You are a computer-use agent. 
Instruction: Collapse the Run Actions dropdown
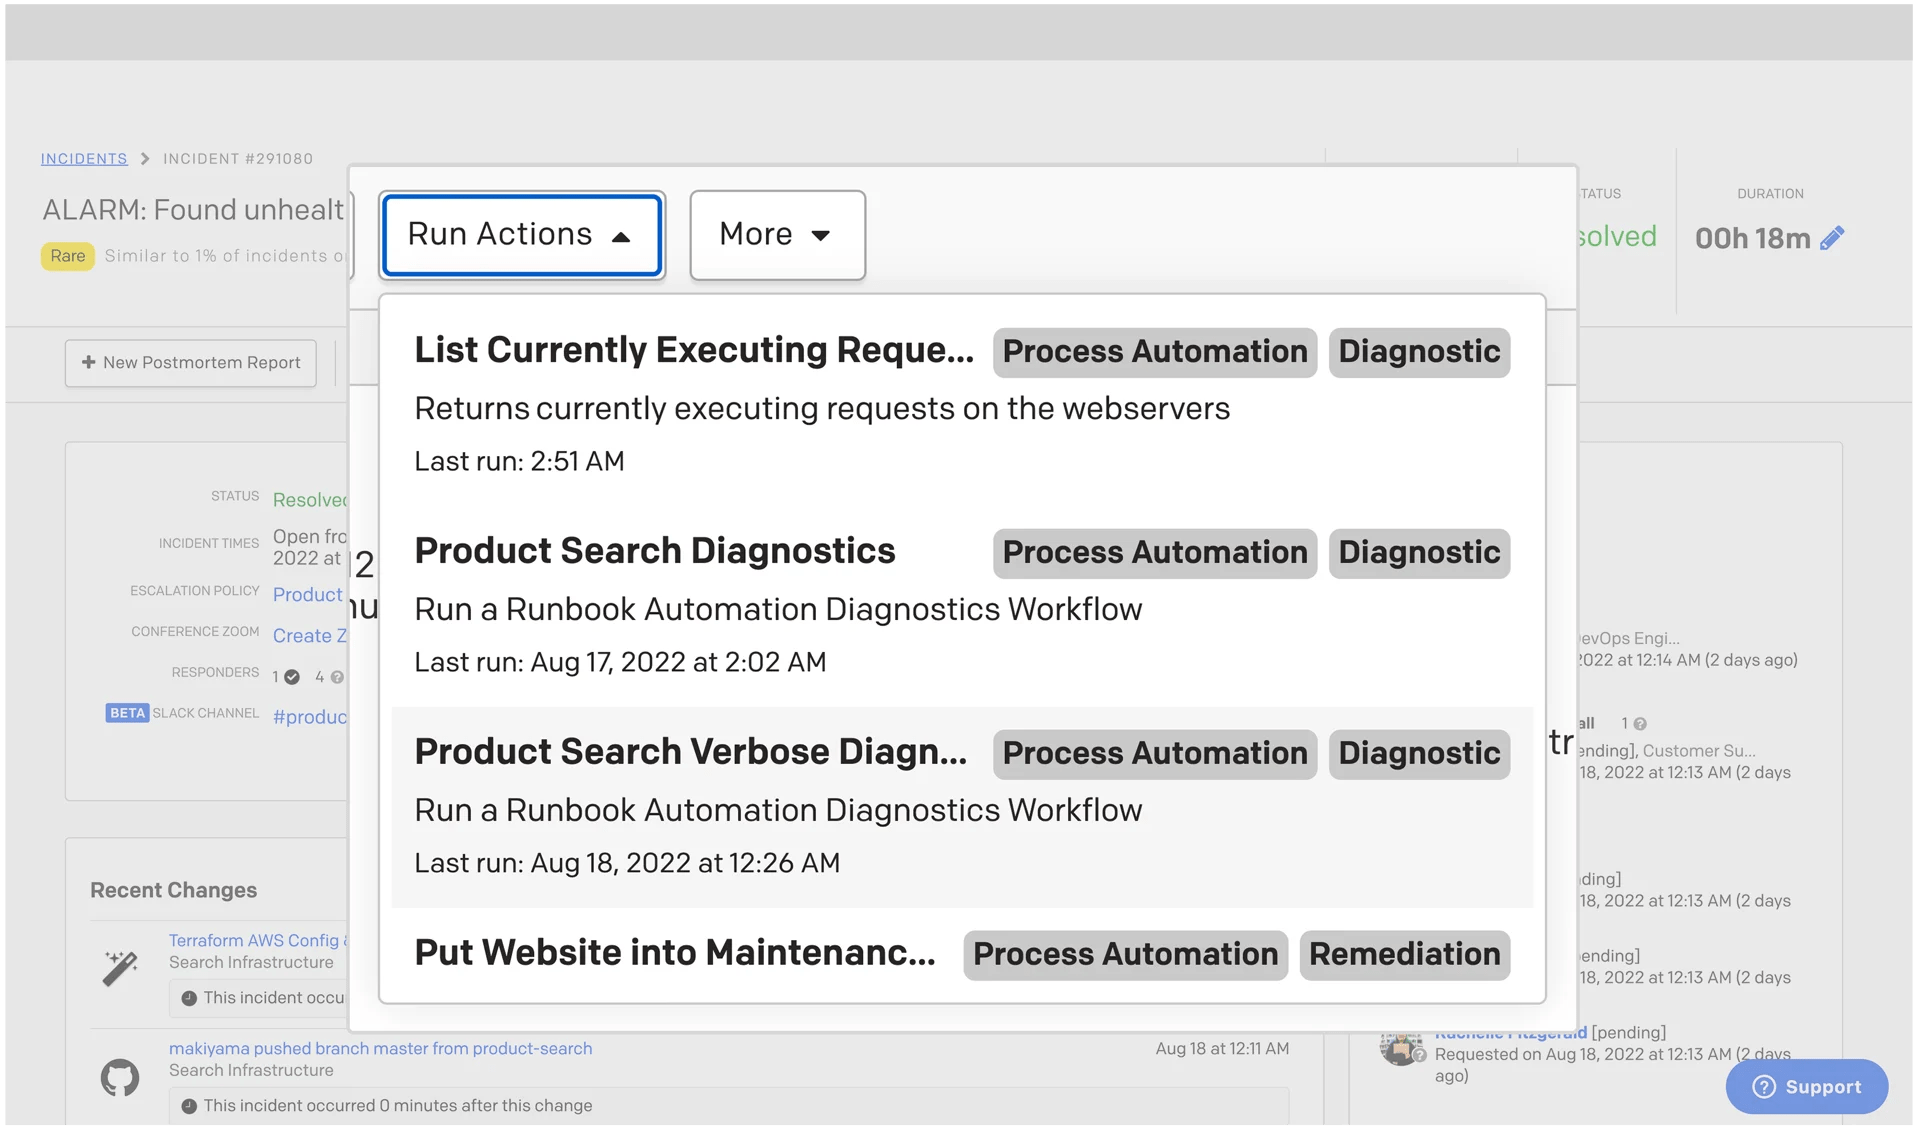[521, 235]
